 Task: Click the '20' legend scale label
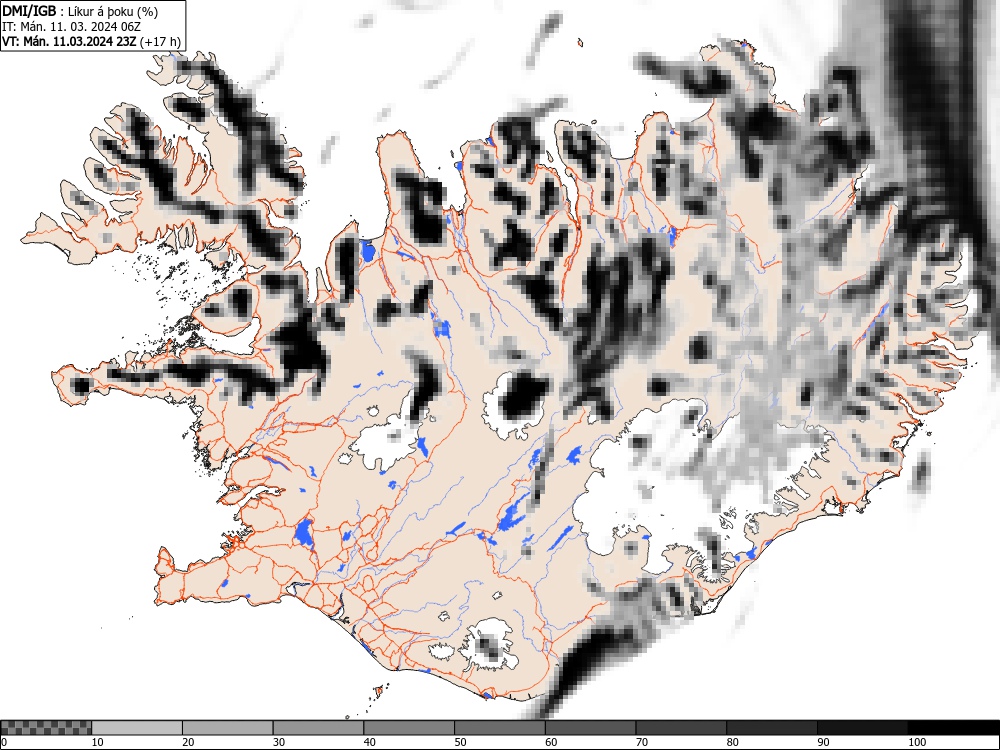point(188,742)
